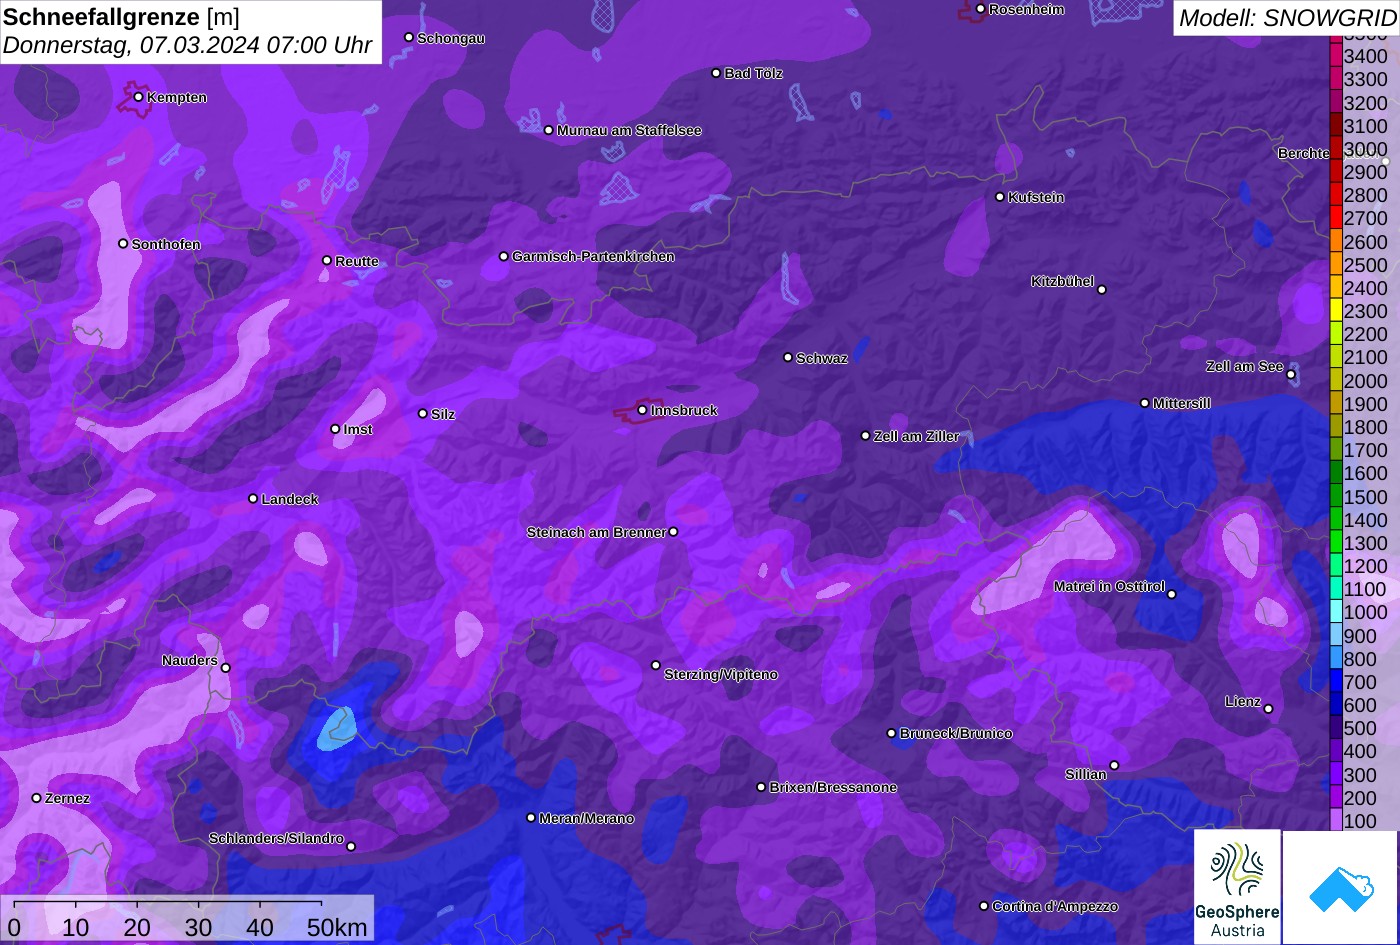The image size is (1400, 945).
Task: Click the Rosenheim location dot
Action: (981, 9)
